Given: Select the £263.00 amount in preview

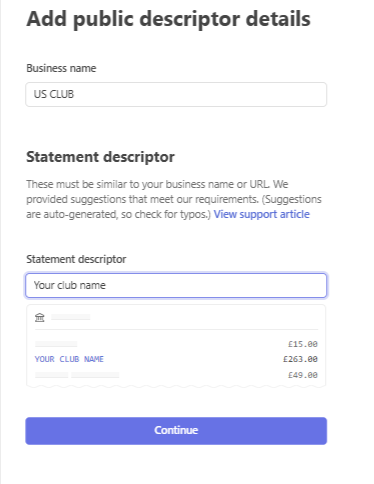Looking at the screenshot, I should pyautogui.click(x=300, y=359).
